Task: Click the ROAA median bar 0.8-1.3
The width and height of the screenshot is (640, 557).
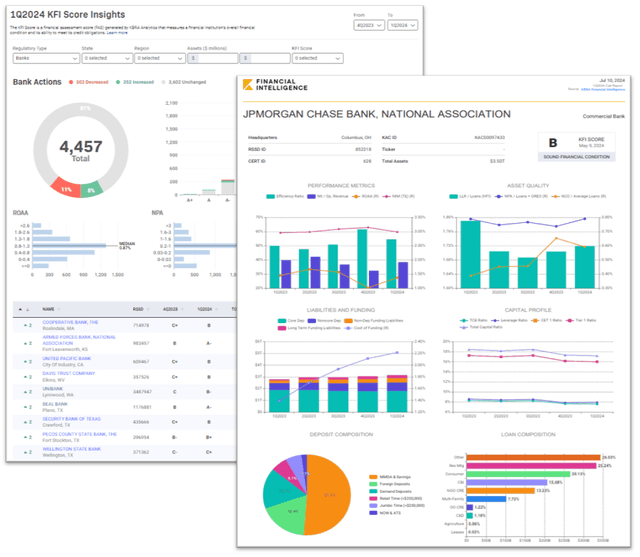Action: 69,246
